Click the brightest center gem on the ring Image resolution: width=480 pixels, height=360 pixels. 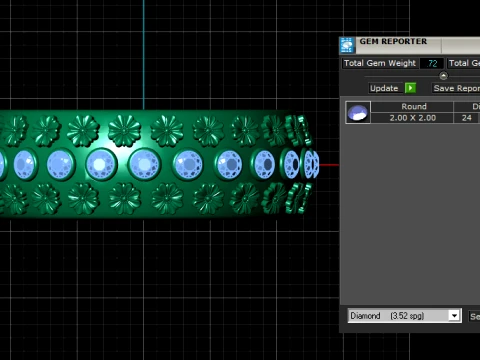(100, 164)
